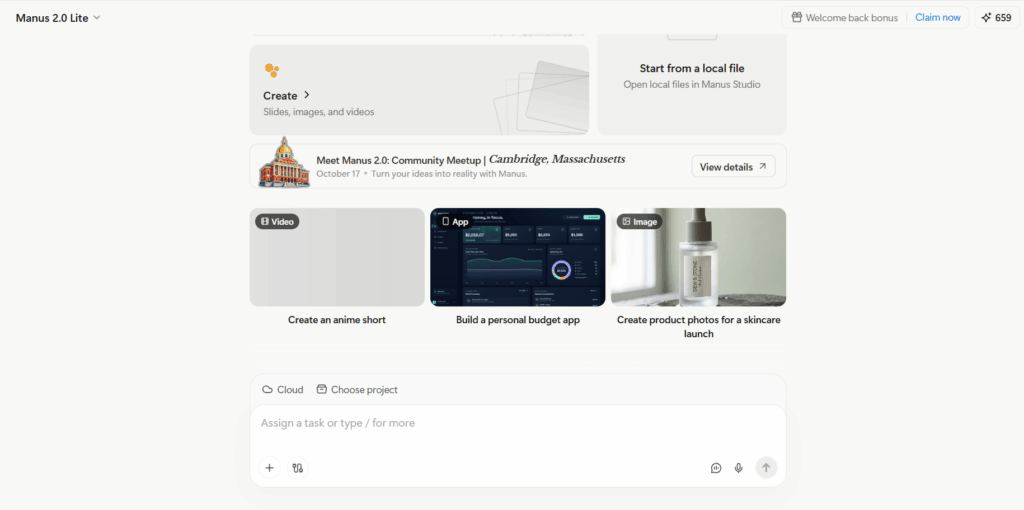
Task: Open the connectors tools icon
Action: coord(298,468)
